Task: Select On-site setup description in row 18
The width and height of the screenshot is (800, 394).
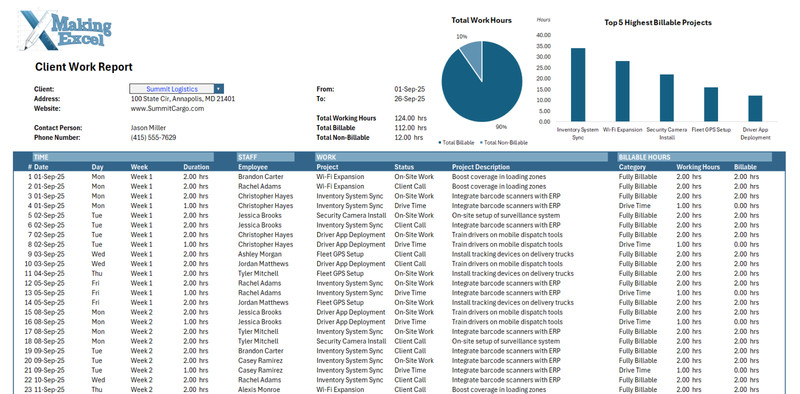Action: (506, 341)
